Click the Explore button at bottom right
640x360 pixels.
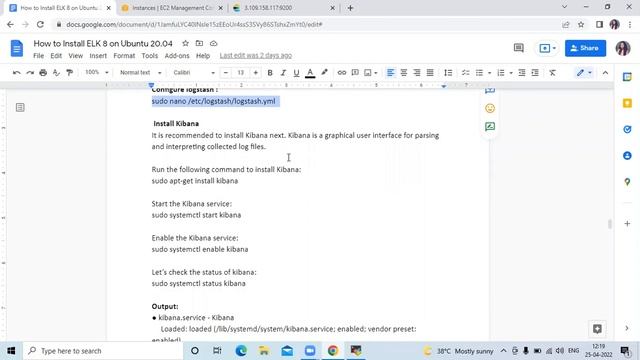(597, 329)
